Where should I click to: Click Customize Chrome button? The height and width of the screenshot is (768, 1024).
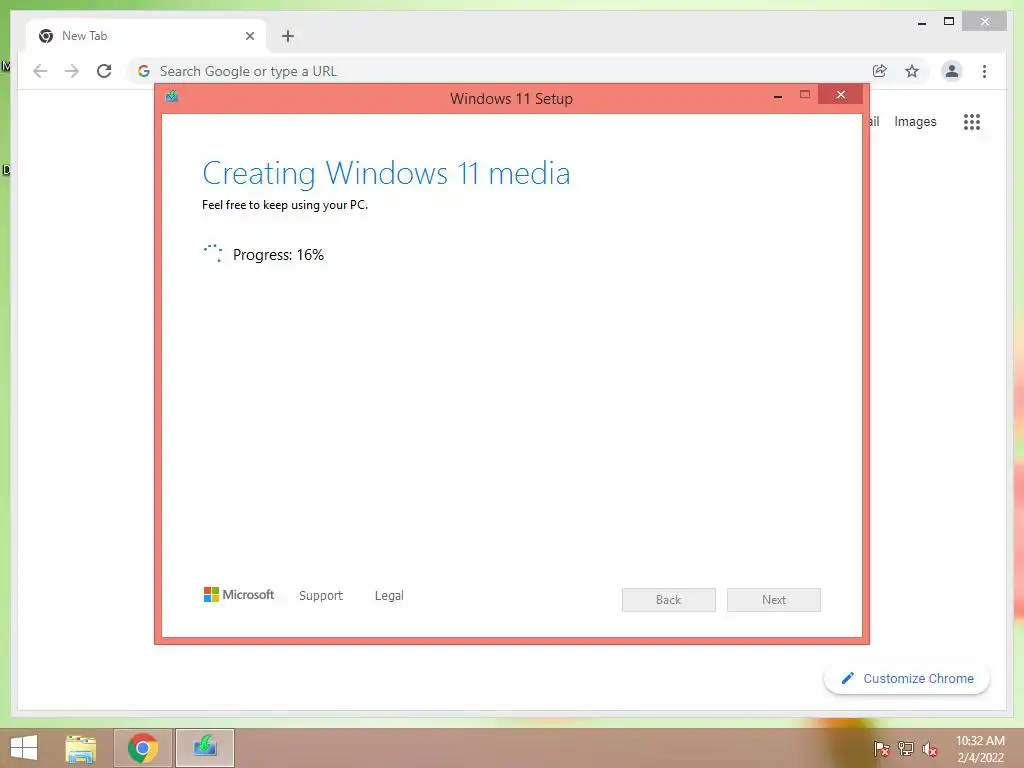point(907,679)
